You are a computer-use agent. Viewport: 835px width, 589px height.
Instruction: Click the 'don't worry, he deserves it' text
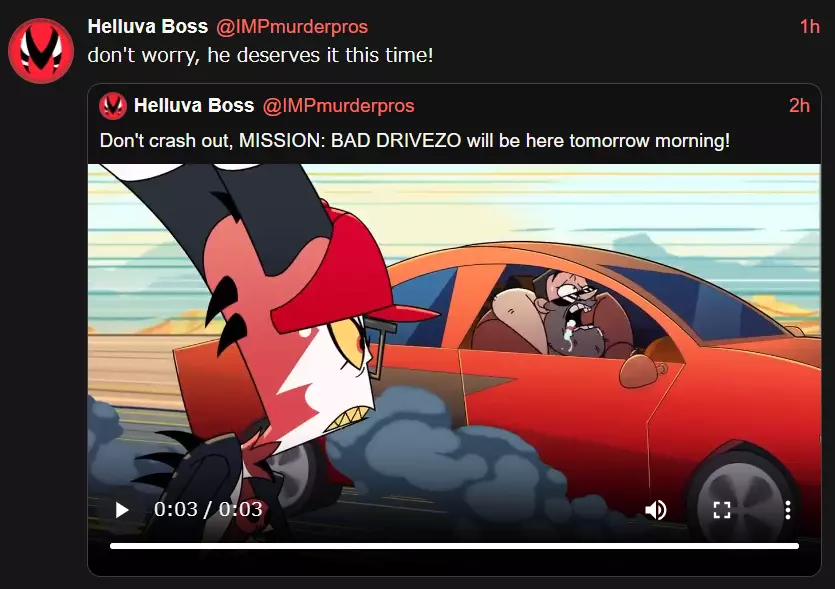[215, 55]
